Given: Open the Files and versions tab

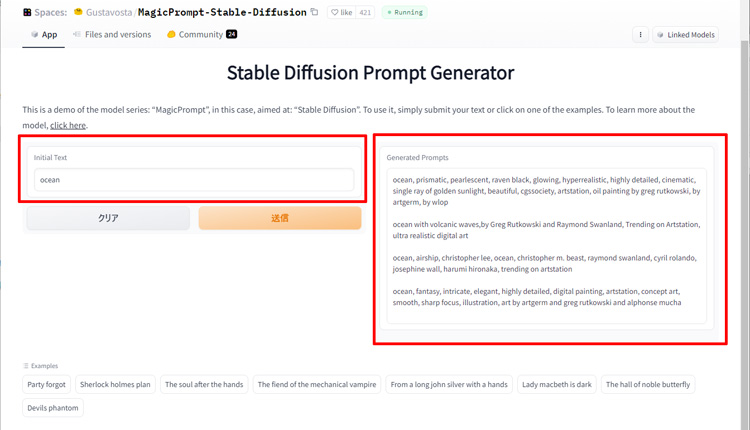Looking at the screenshot, I should tap(112, 34).
